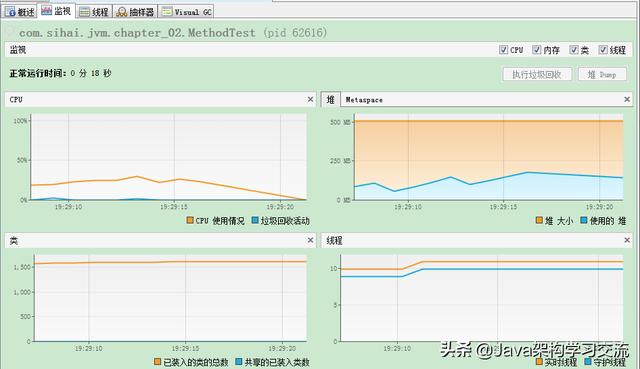
Task: Click the 共享的已装入类数 legend swatch
Action: (239, 362)
